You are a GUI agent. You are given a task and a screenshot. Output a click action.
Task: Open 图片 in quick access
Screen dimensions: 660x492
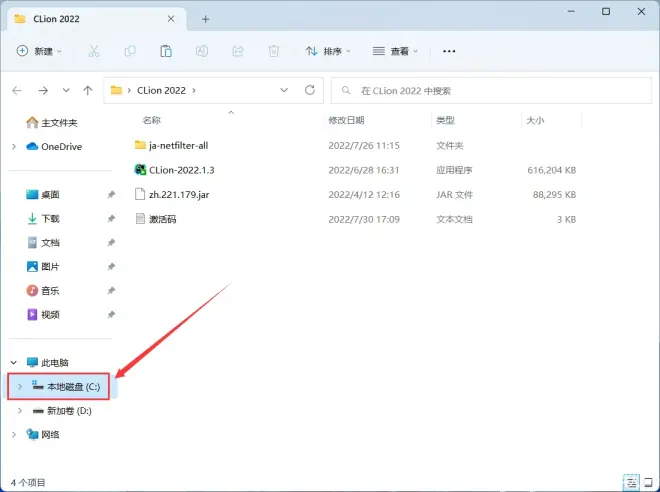(43, 266)
